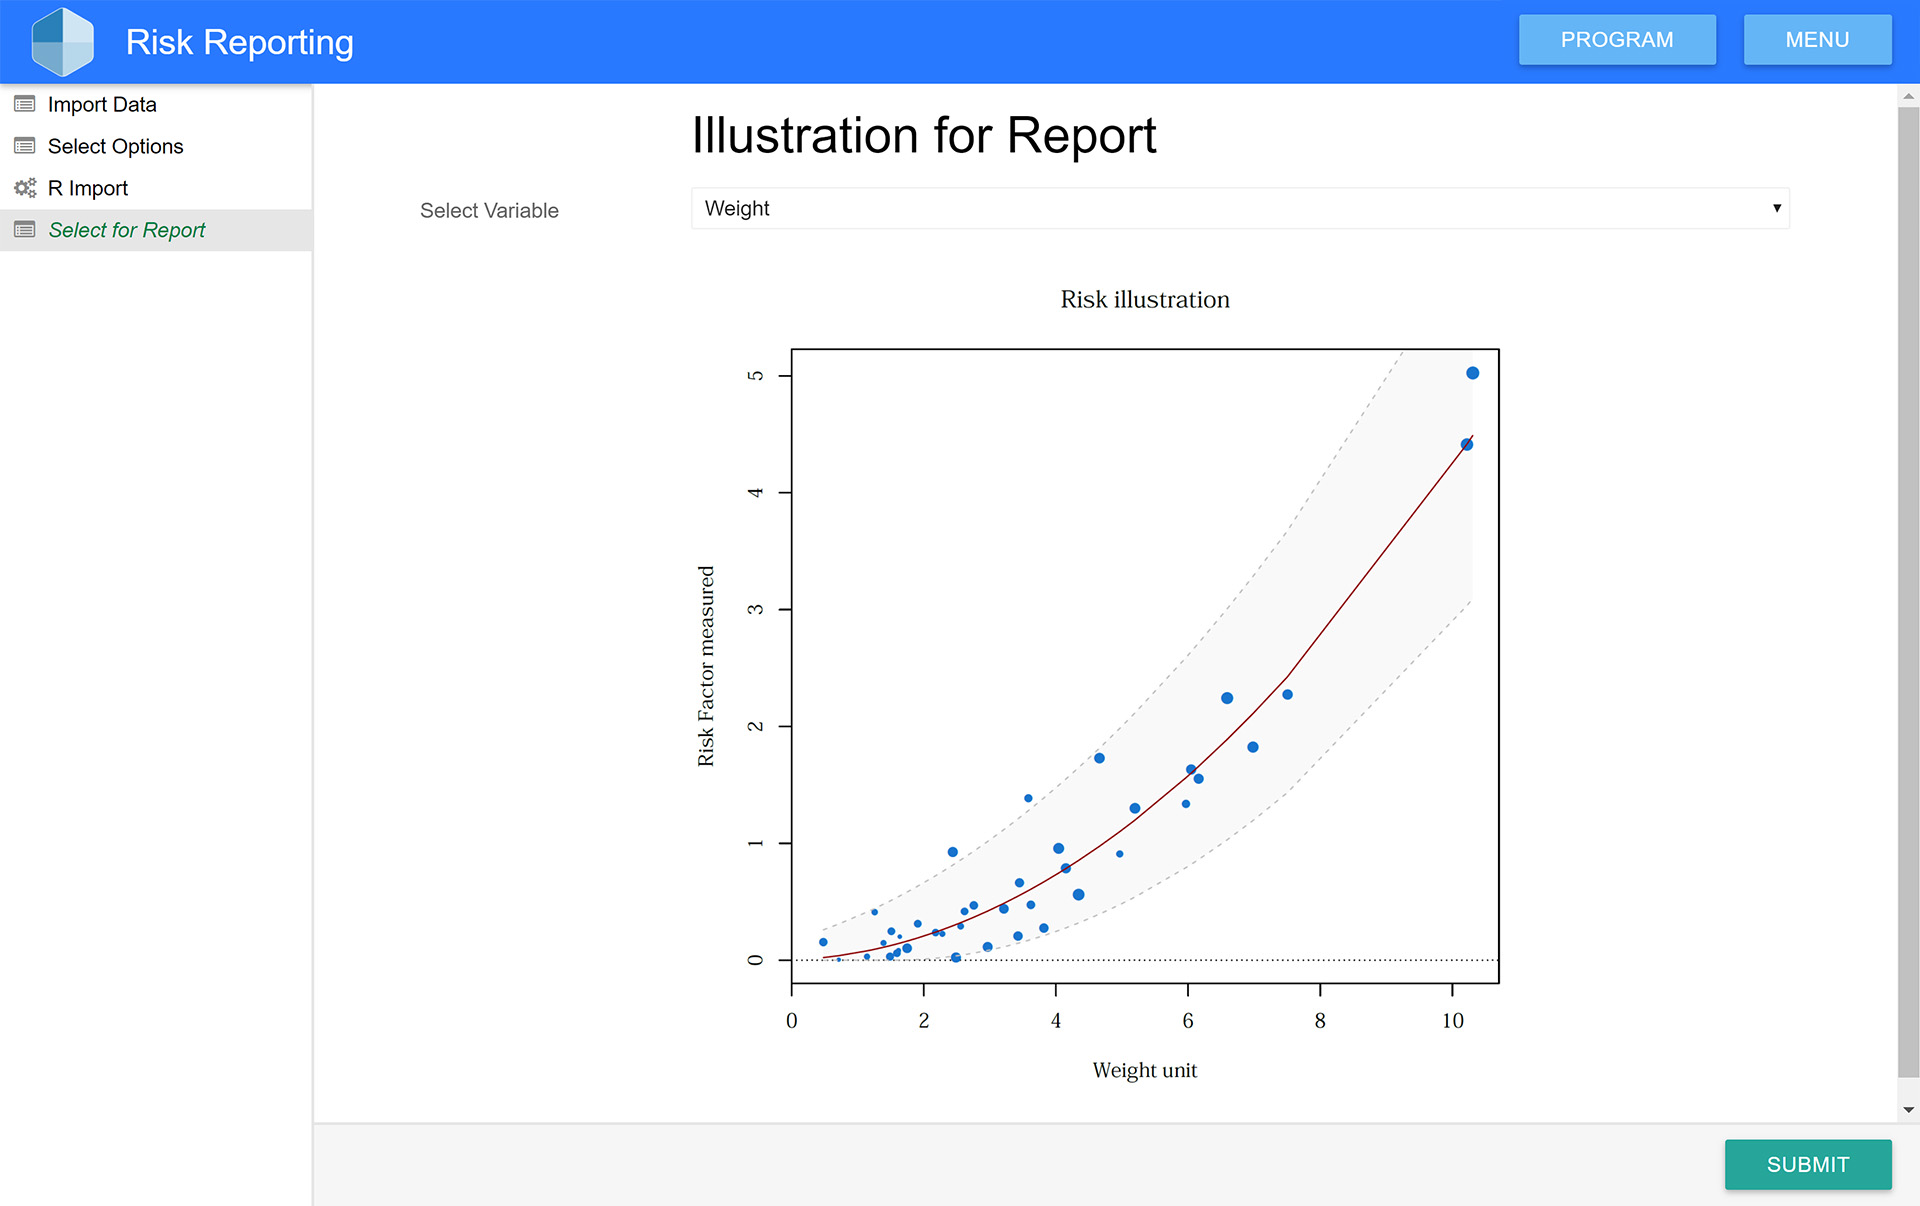Submit the report with SUBMIT button

point(1807,1164)
